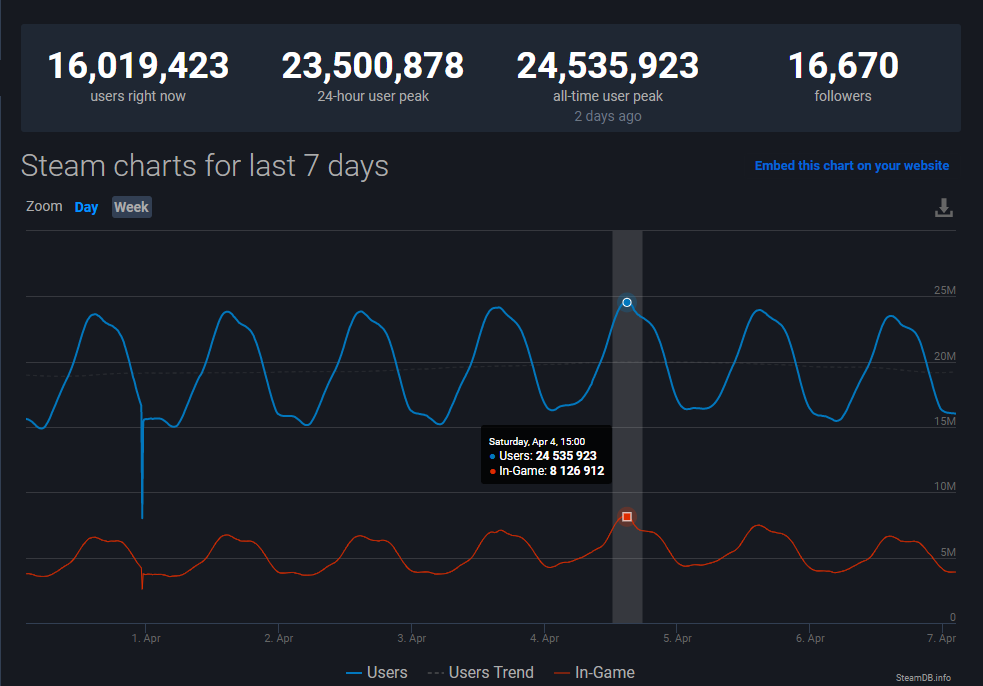Click the '5. Apr' axis label
This screenshot has height=686, width=983.
[x=677, y=638]
